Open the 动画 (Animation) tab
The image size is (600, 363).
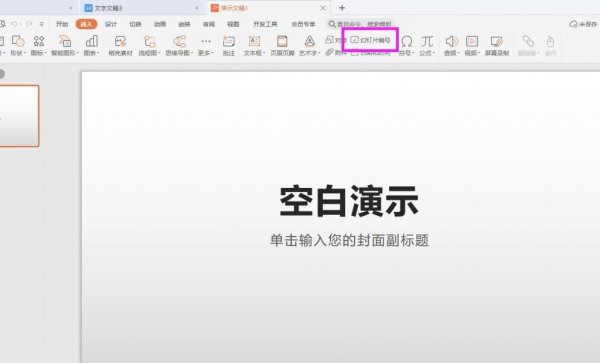click(160, 24)
